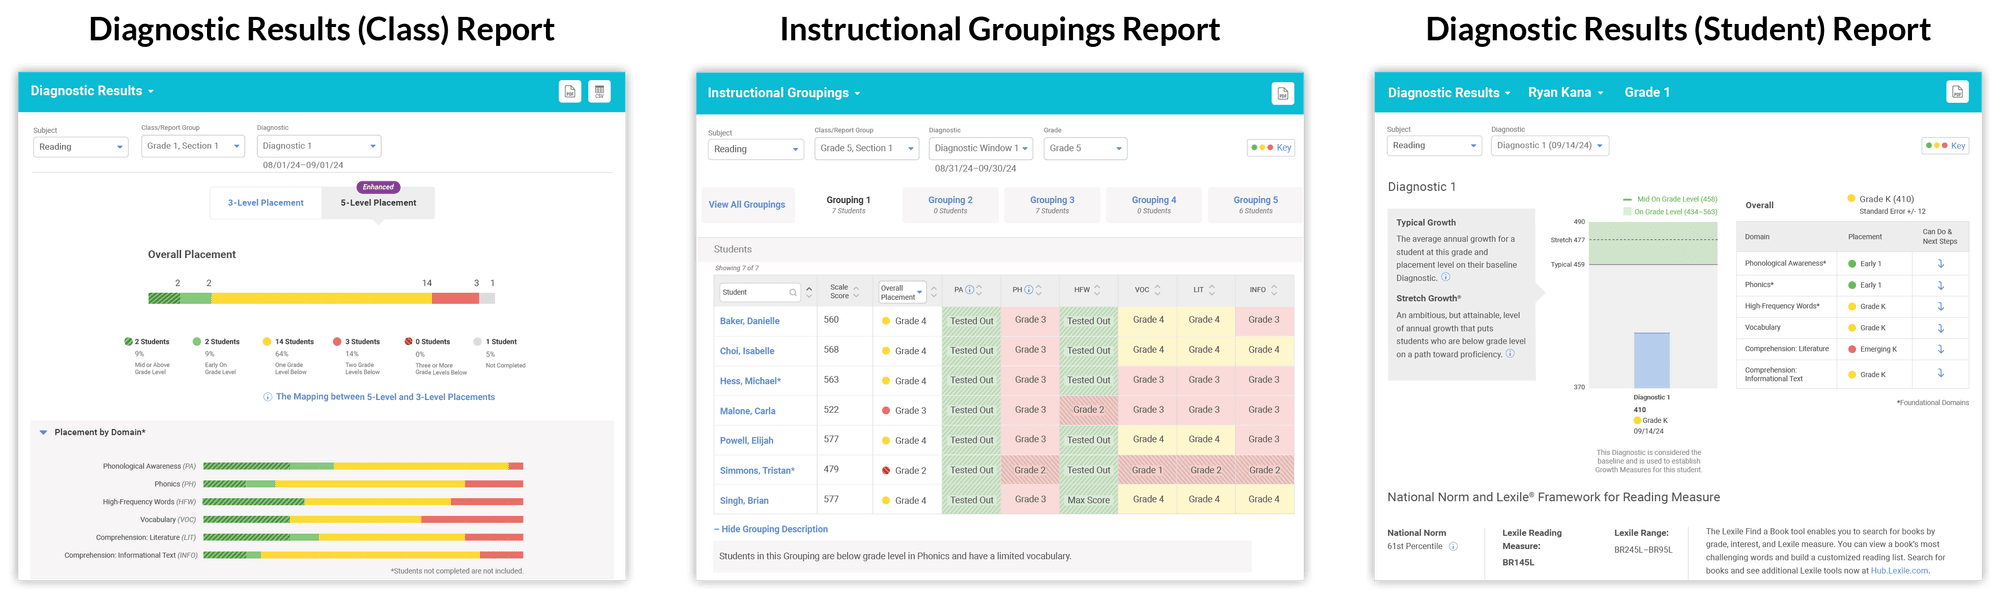Image resolution: width=2000 pixels, height=598 pixels.
Task: Open Instructional Groupings title dropdown
Action: pos(784,93)
